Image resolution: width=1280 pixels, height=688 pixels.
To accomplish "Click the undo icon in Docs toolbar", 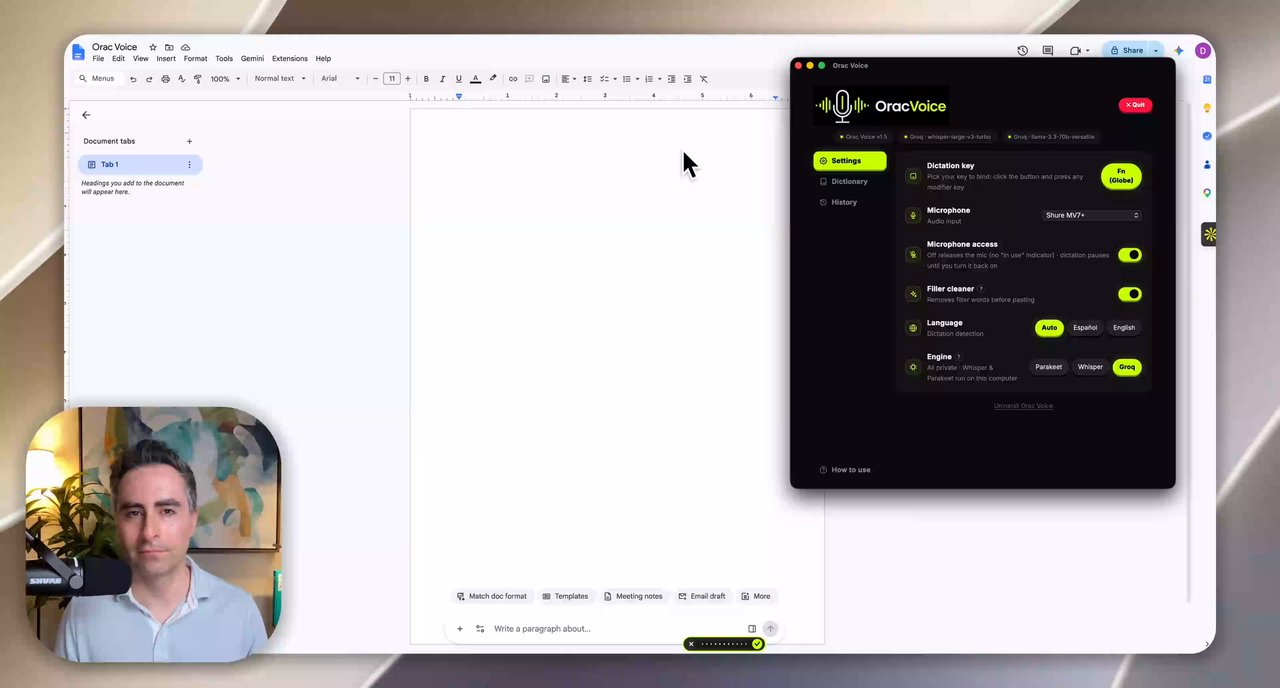I will pos(133,79).
